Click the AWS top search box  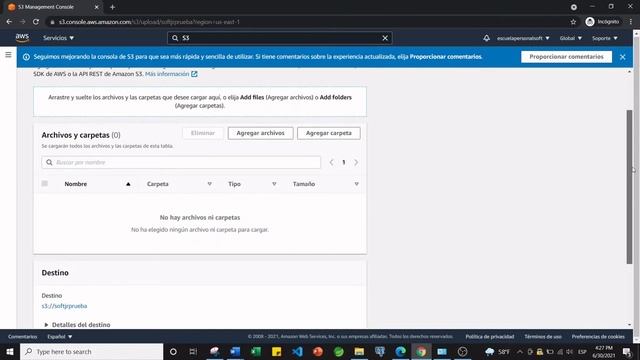pyautogui.click(x=280, y=38)
